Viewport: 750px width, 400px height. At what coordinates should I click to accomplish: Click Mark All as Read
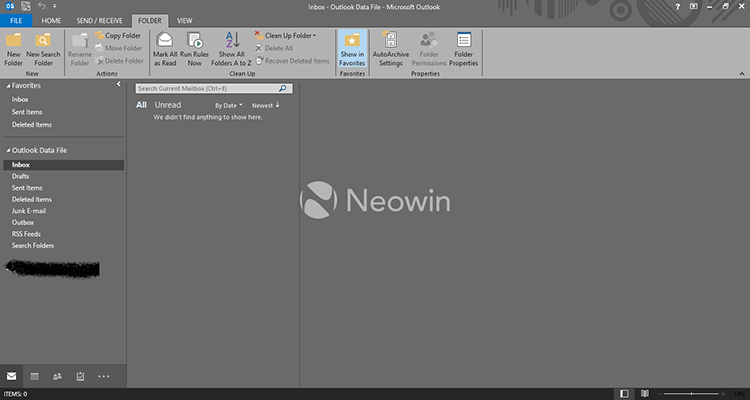[x=165, y=49]
